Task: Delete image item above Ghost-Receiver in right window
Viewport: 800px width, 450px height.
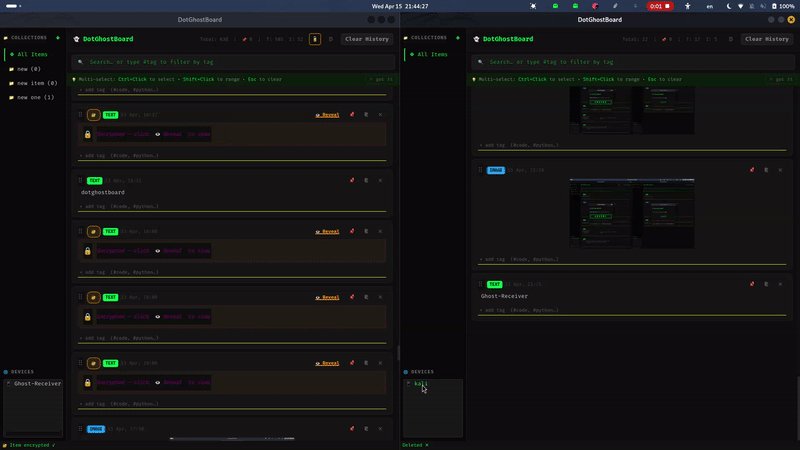Action: pyautogui.click(x=781, y=170)
